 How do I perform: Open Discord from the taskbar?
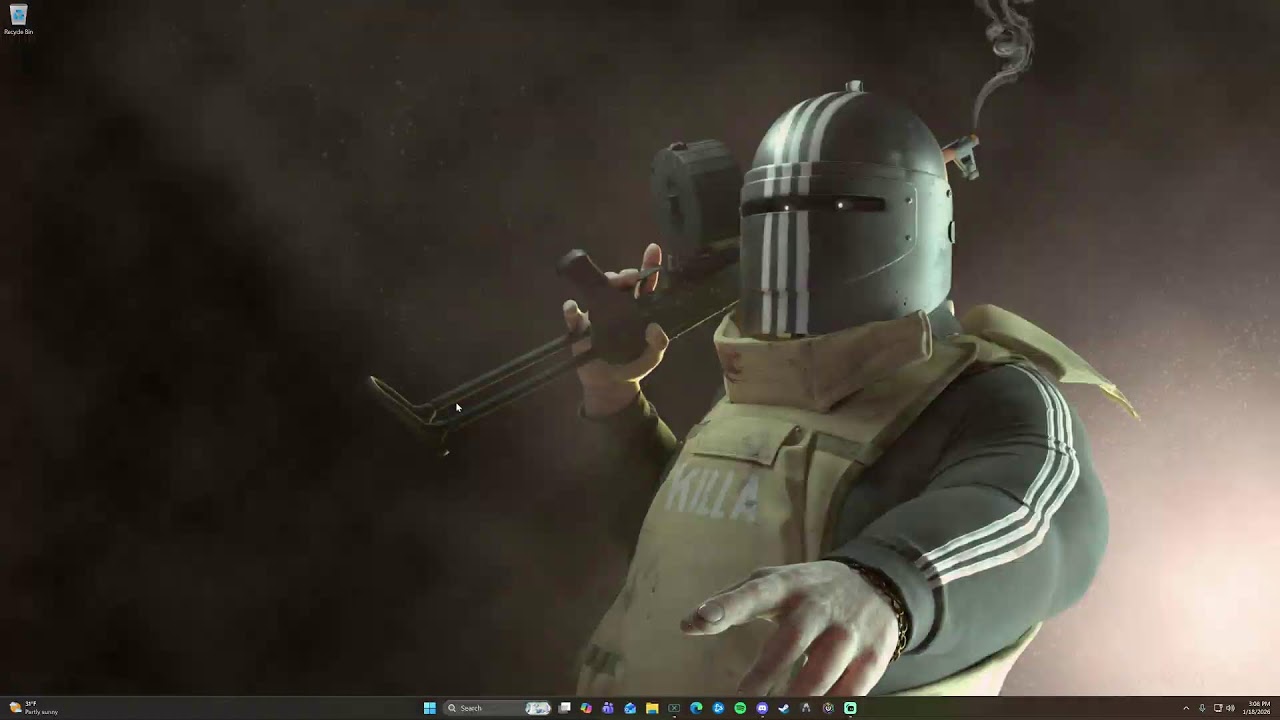click(x=762, y=708)
